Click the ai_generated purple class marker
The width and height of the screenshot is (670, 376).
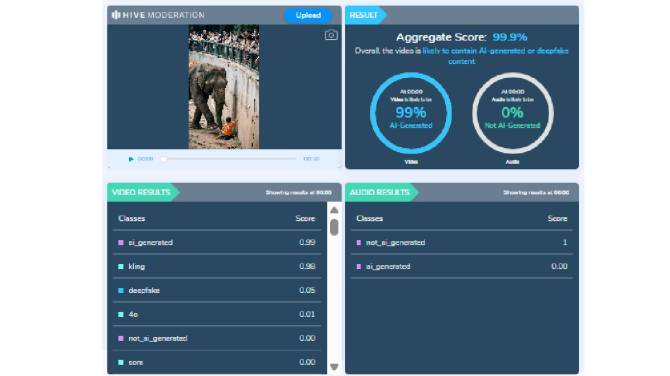pyautogui.click(x=121, y=242)
